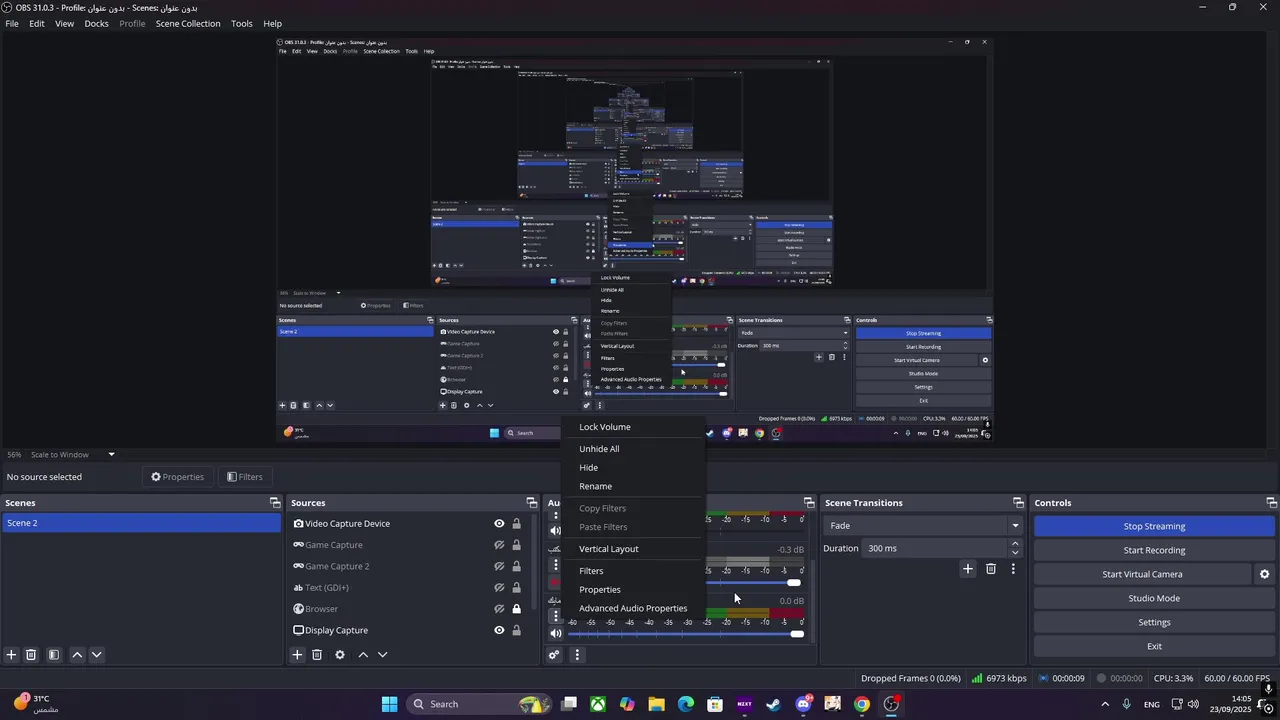Show the Game Capture 2 source
1280x720 pixels.
pos(499,566)
